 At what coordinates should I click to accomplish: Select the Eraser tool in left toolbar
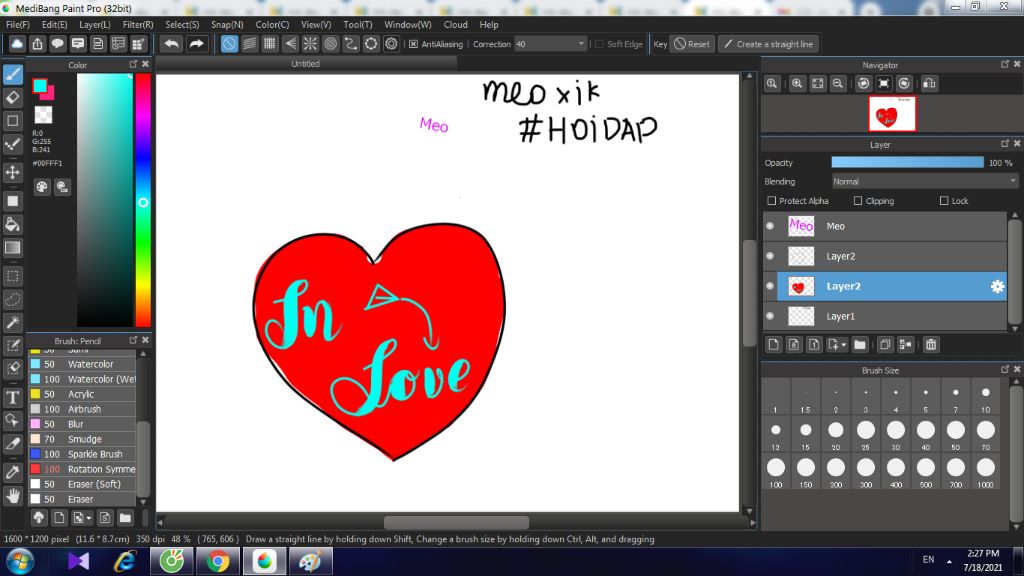[12, 98]
